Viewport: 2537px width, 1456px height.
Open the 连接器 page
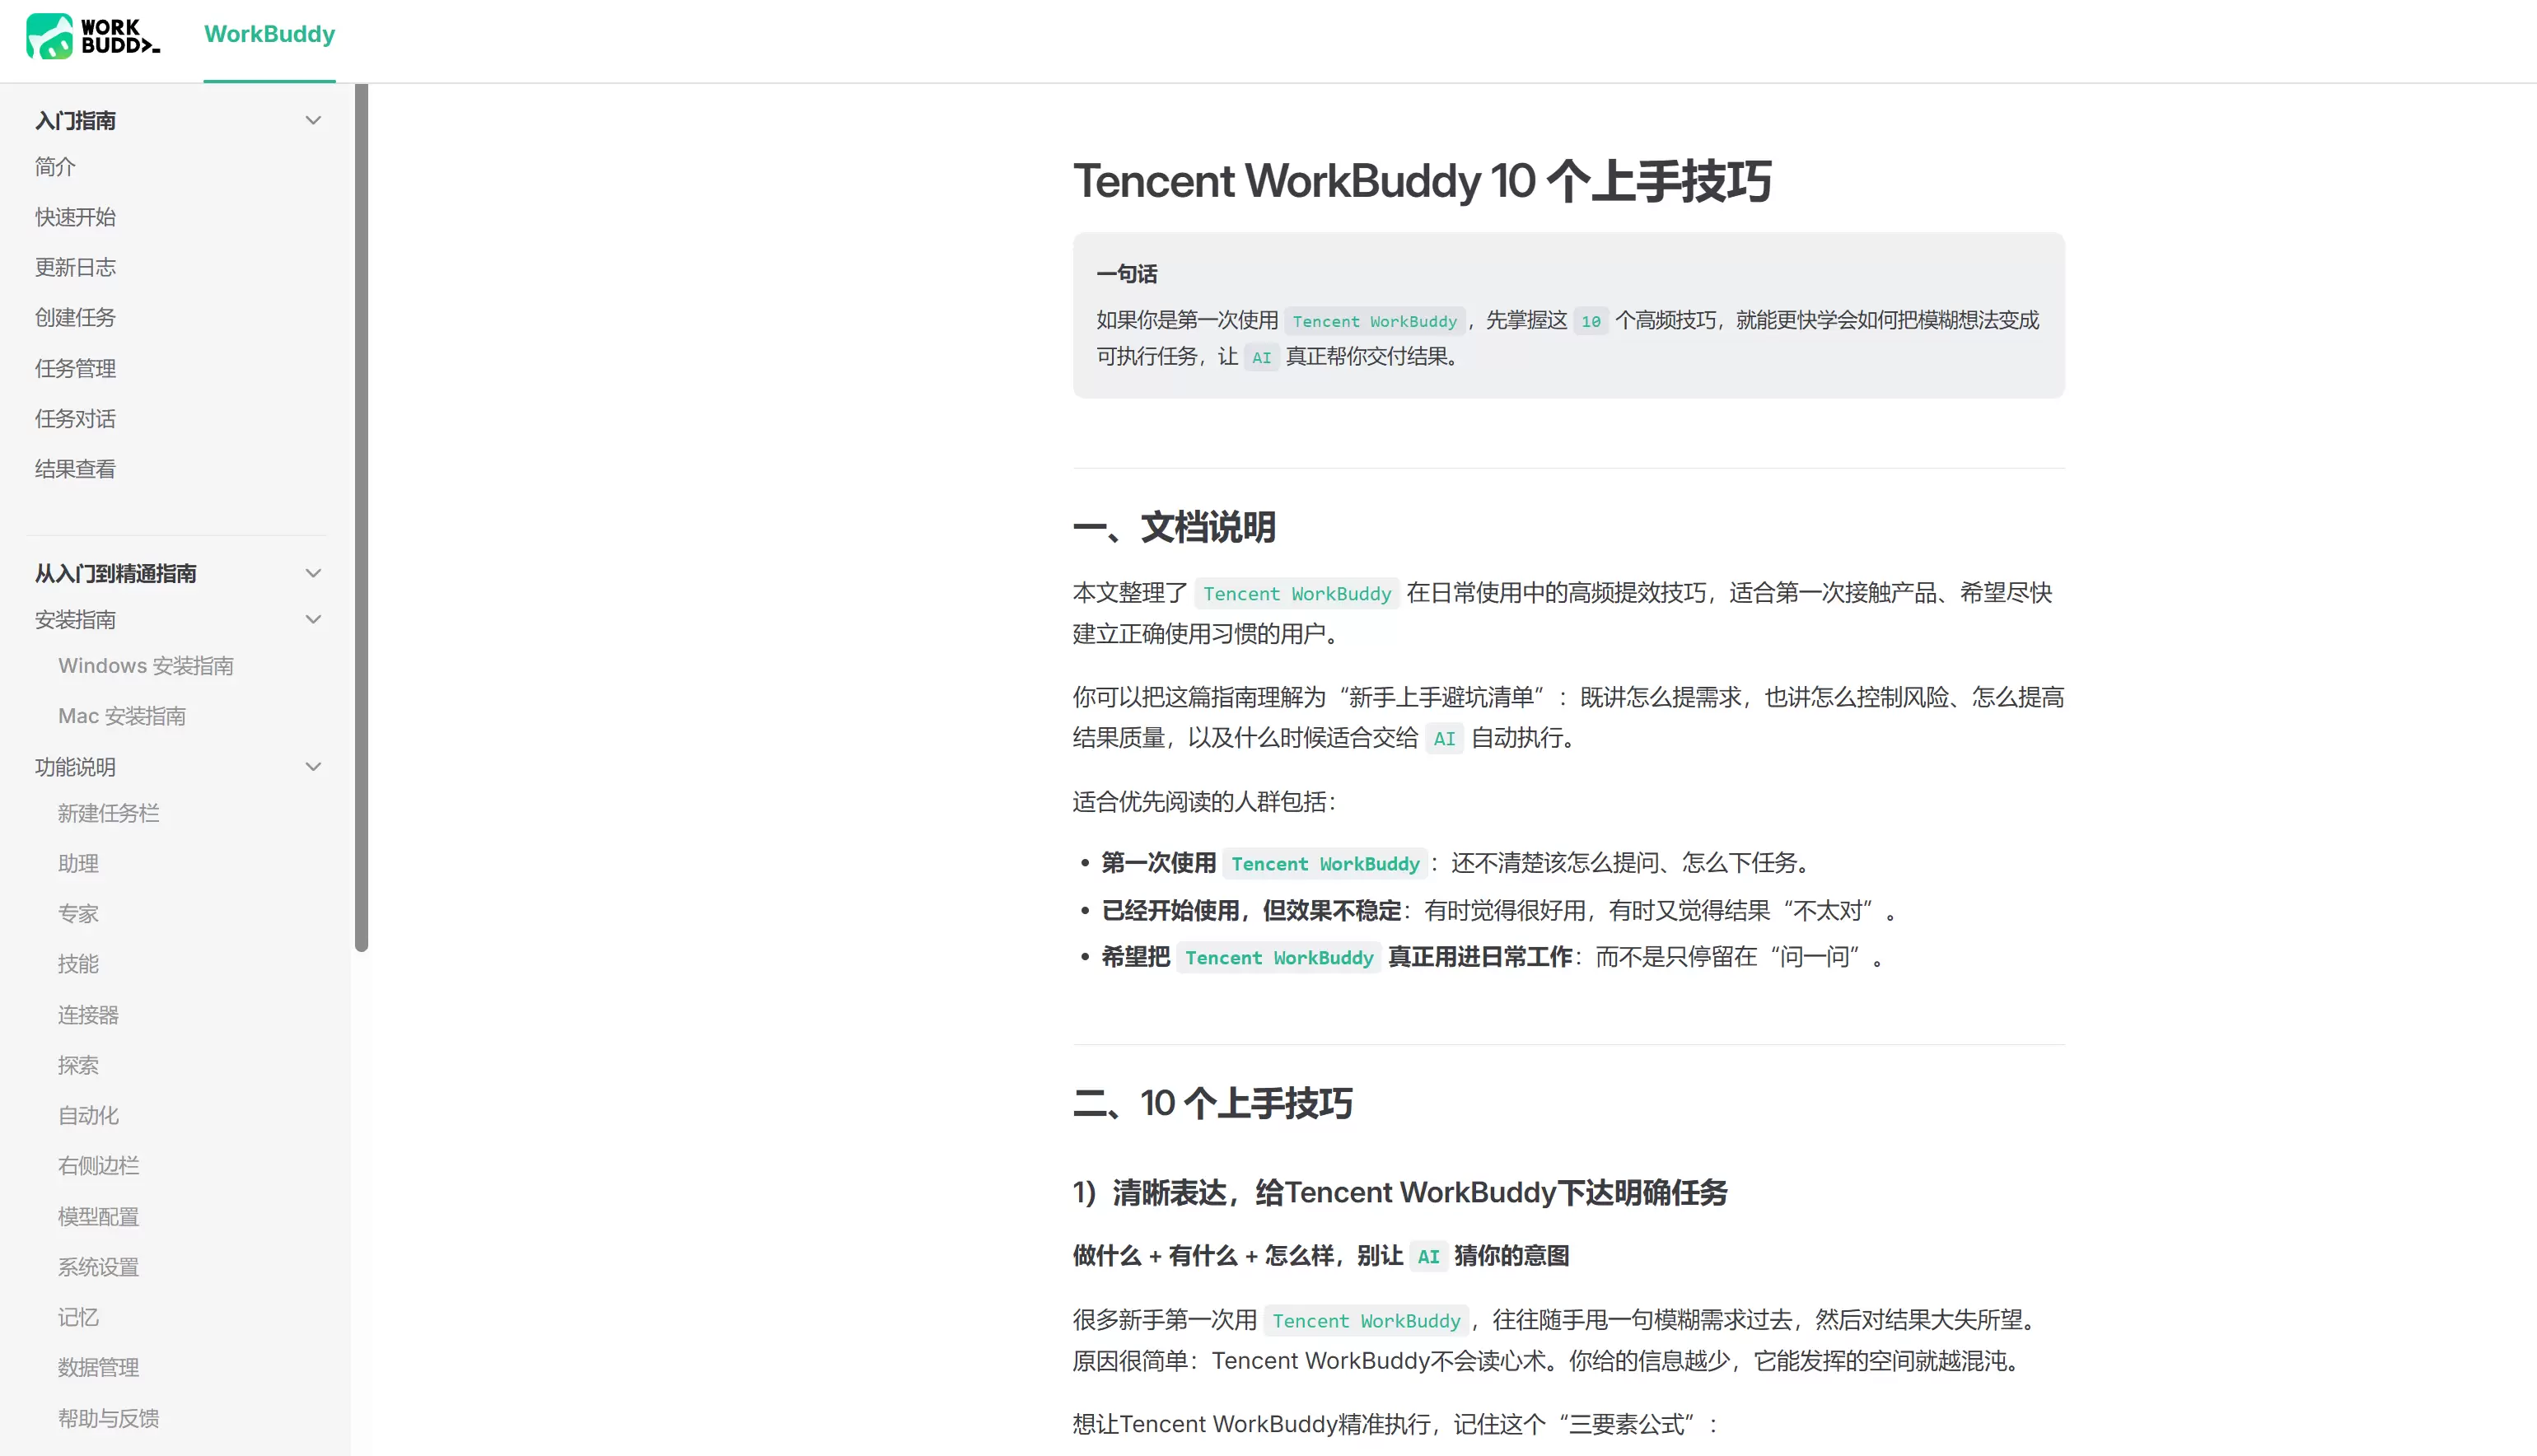[x=88, y=1015]
